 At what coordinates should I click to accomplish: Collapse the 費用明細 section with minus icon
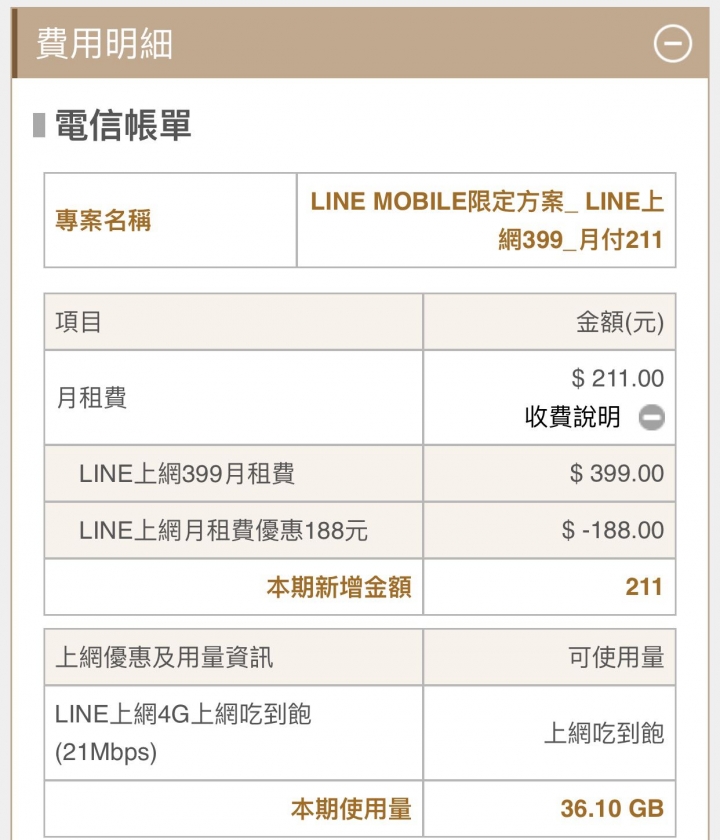(672, 43)
